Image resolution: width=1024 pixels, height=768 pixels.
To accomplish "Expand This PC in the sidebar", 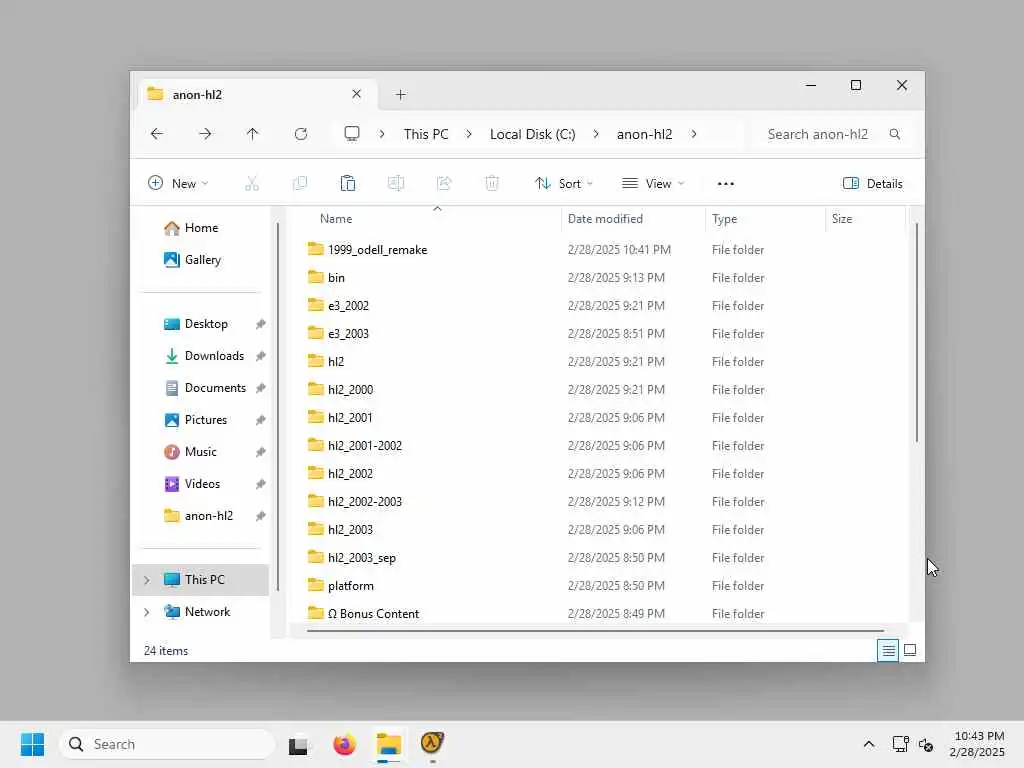I will click(147, 580).
